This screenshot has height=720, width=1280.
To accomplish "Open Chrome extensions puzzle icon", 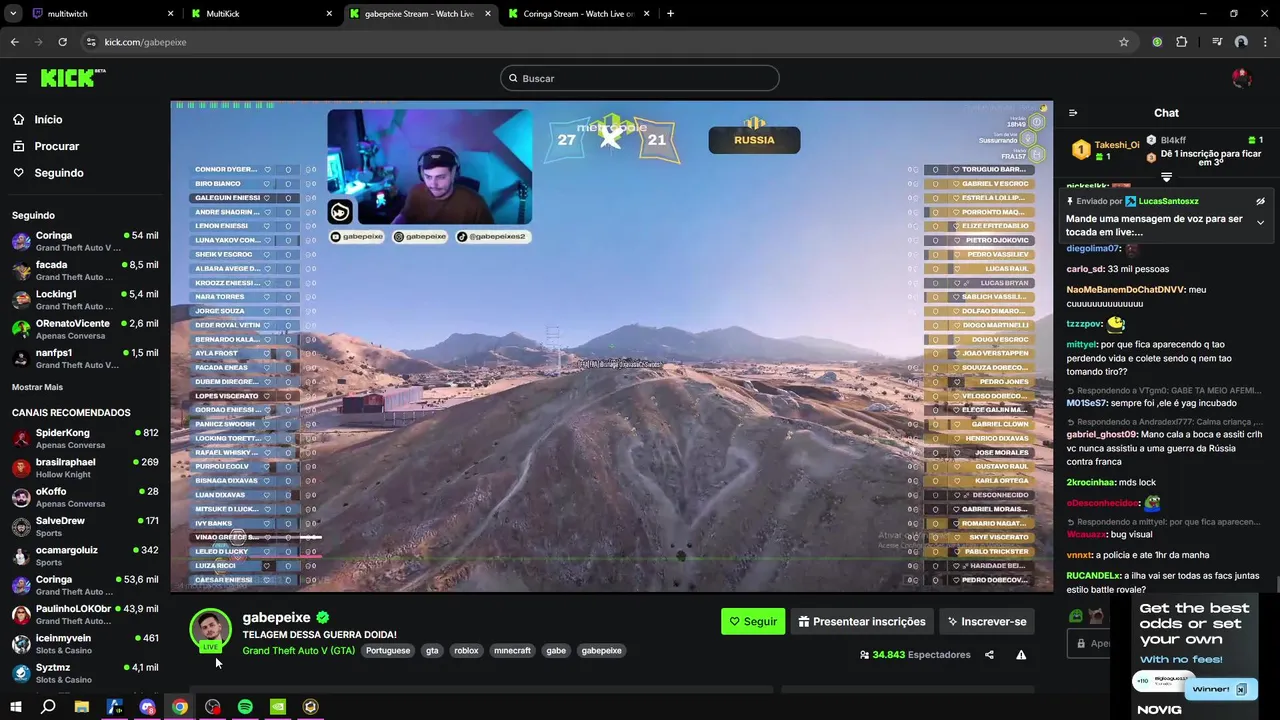I will click(x=1181, y=42).
